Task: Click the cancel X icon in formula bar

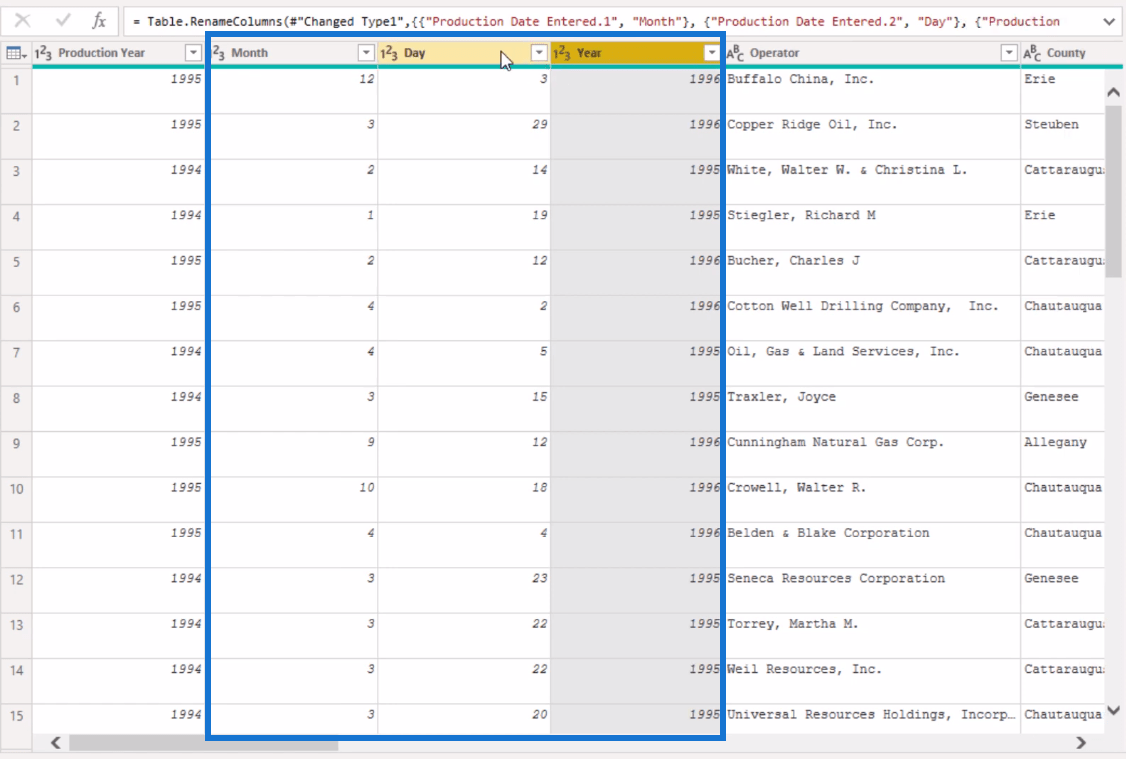Action: (x=22, y=21)
